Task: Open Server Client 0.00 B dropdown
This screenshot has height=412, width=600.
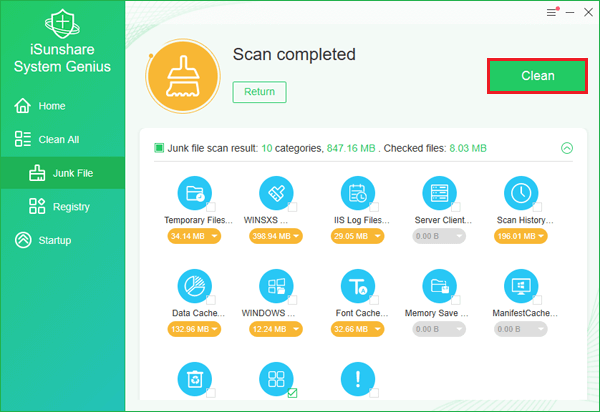Action: (439, 236)
